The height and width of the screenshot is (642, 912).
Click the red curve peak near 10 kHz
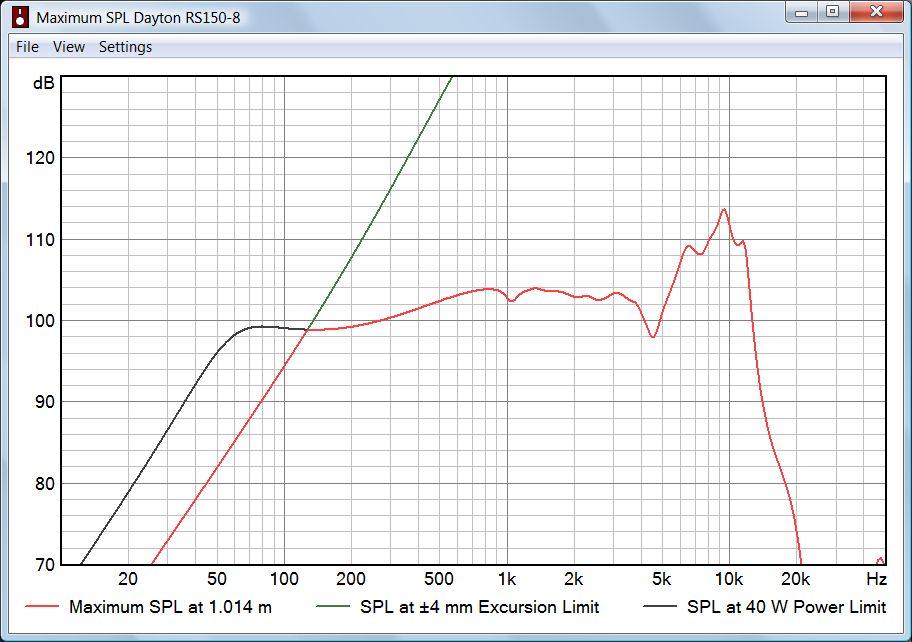(724, 209)
